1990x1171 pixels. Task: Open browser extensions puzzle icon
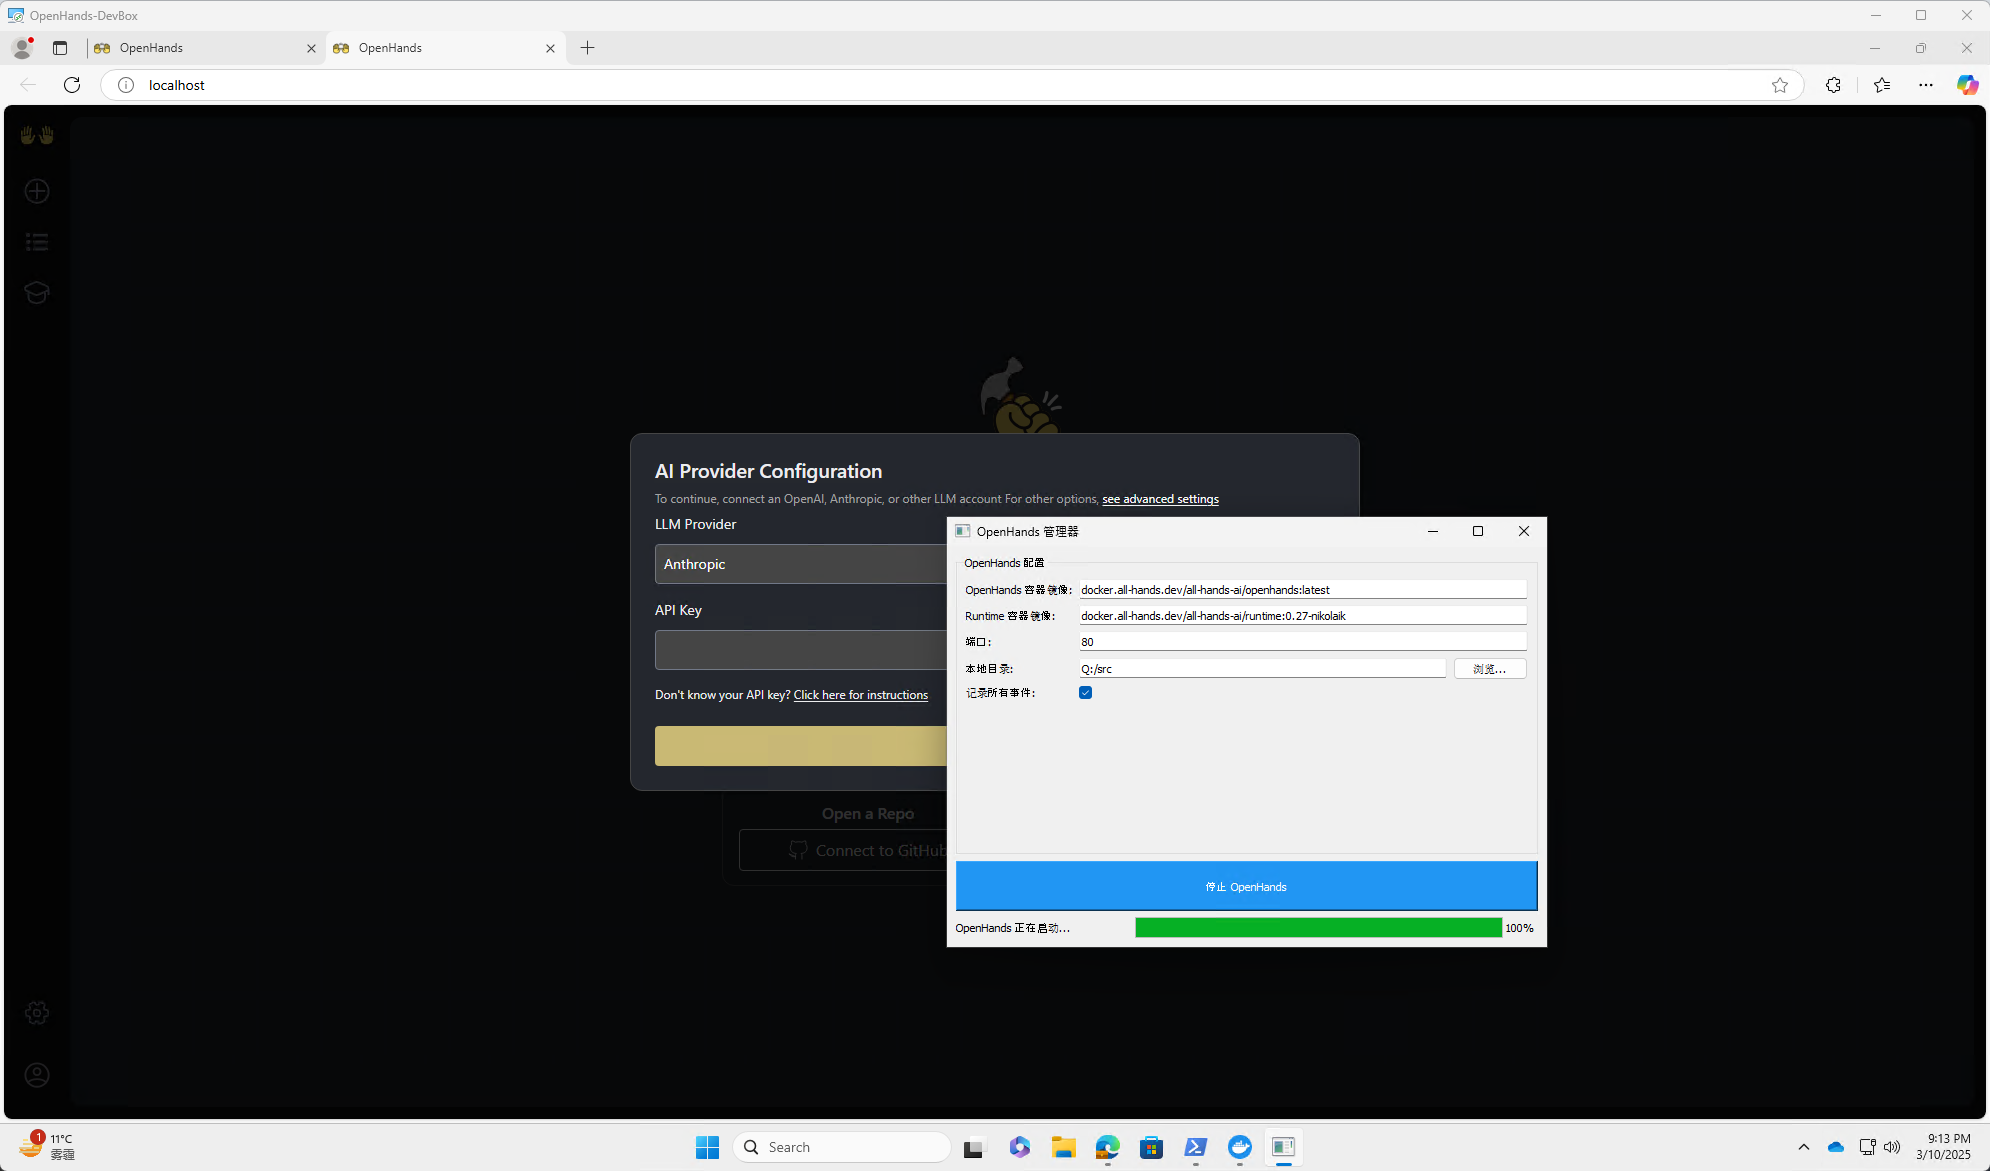point(1833,85)
